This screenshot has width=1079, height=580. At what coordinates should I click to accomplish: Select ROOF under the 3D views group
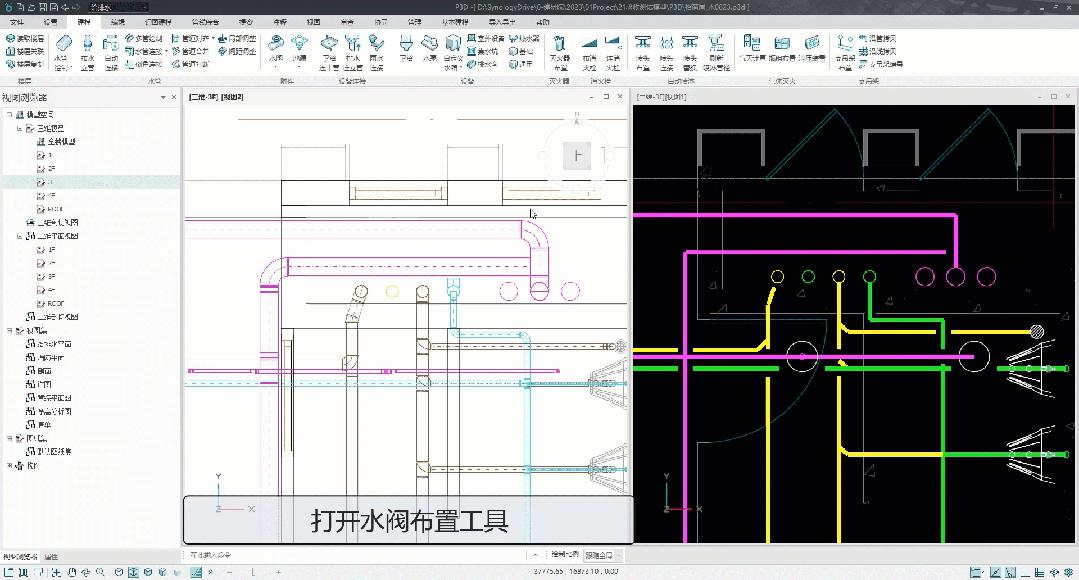pyautogui.click(x=55, y=209)
